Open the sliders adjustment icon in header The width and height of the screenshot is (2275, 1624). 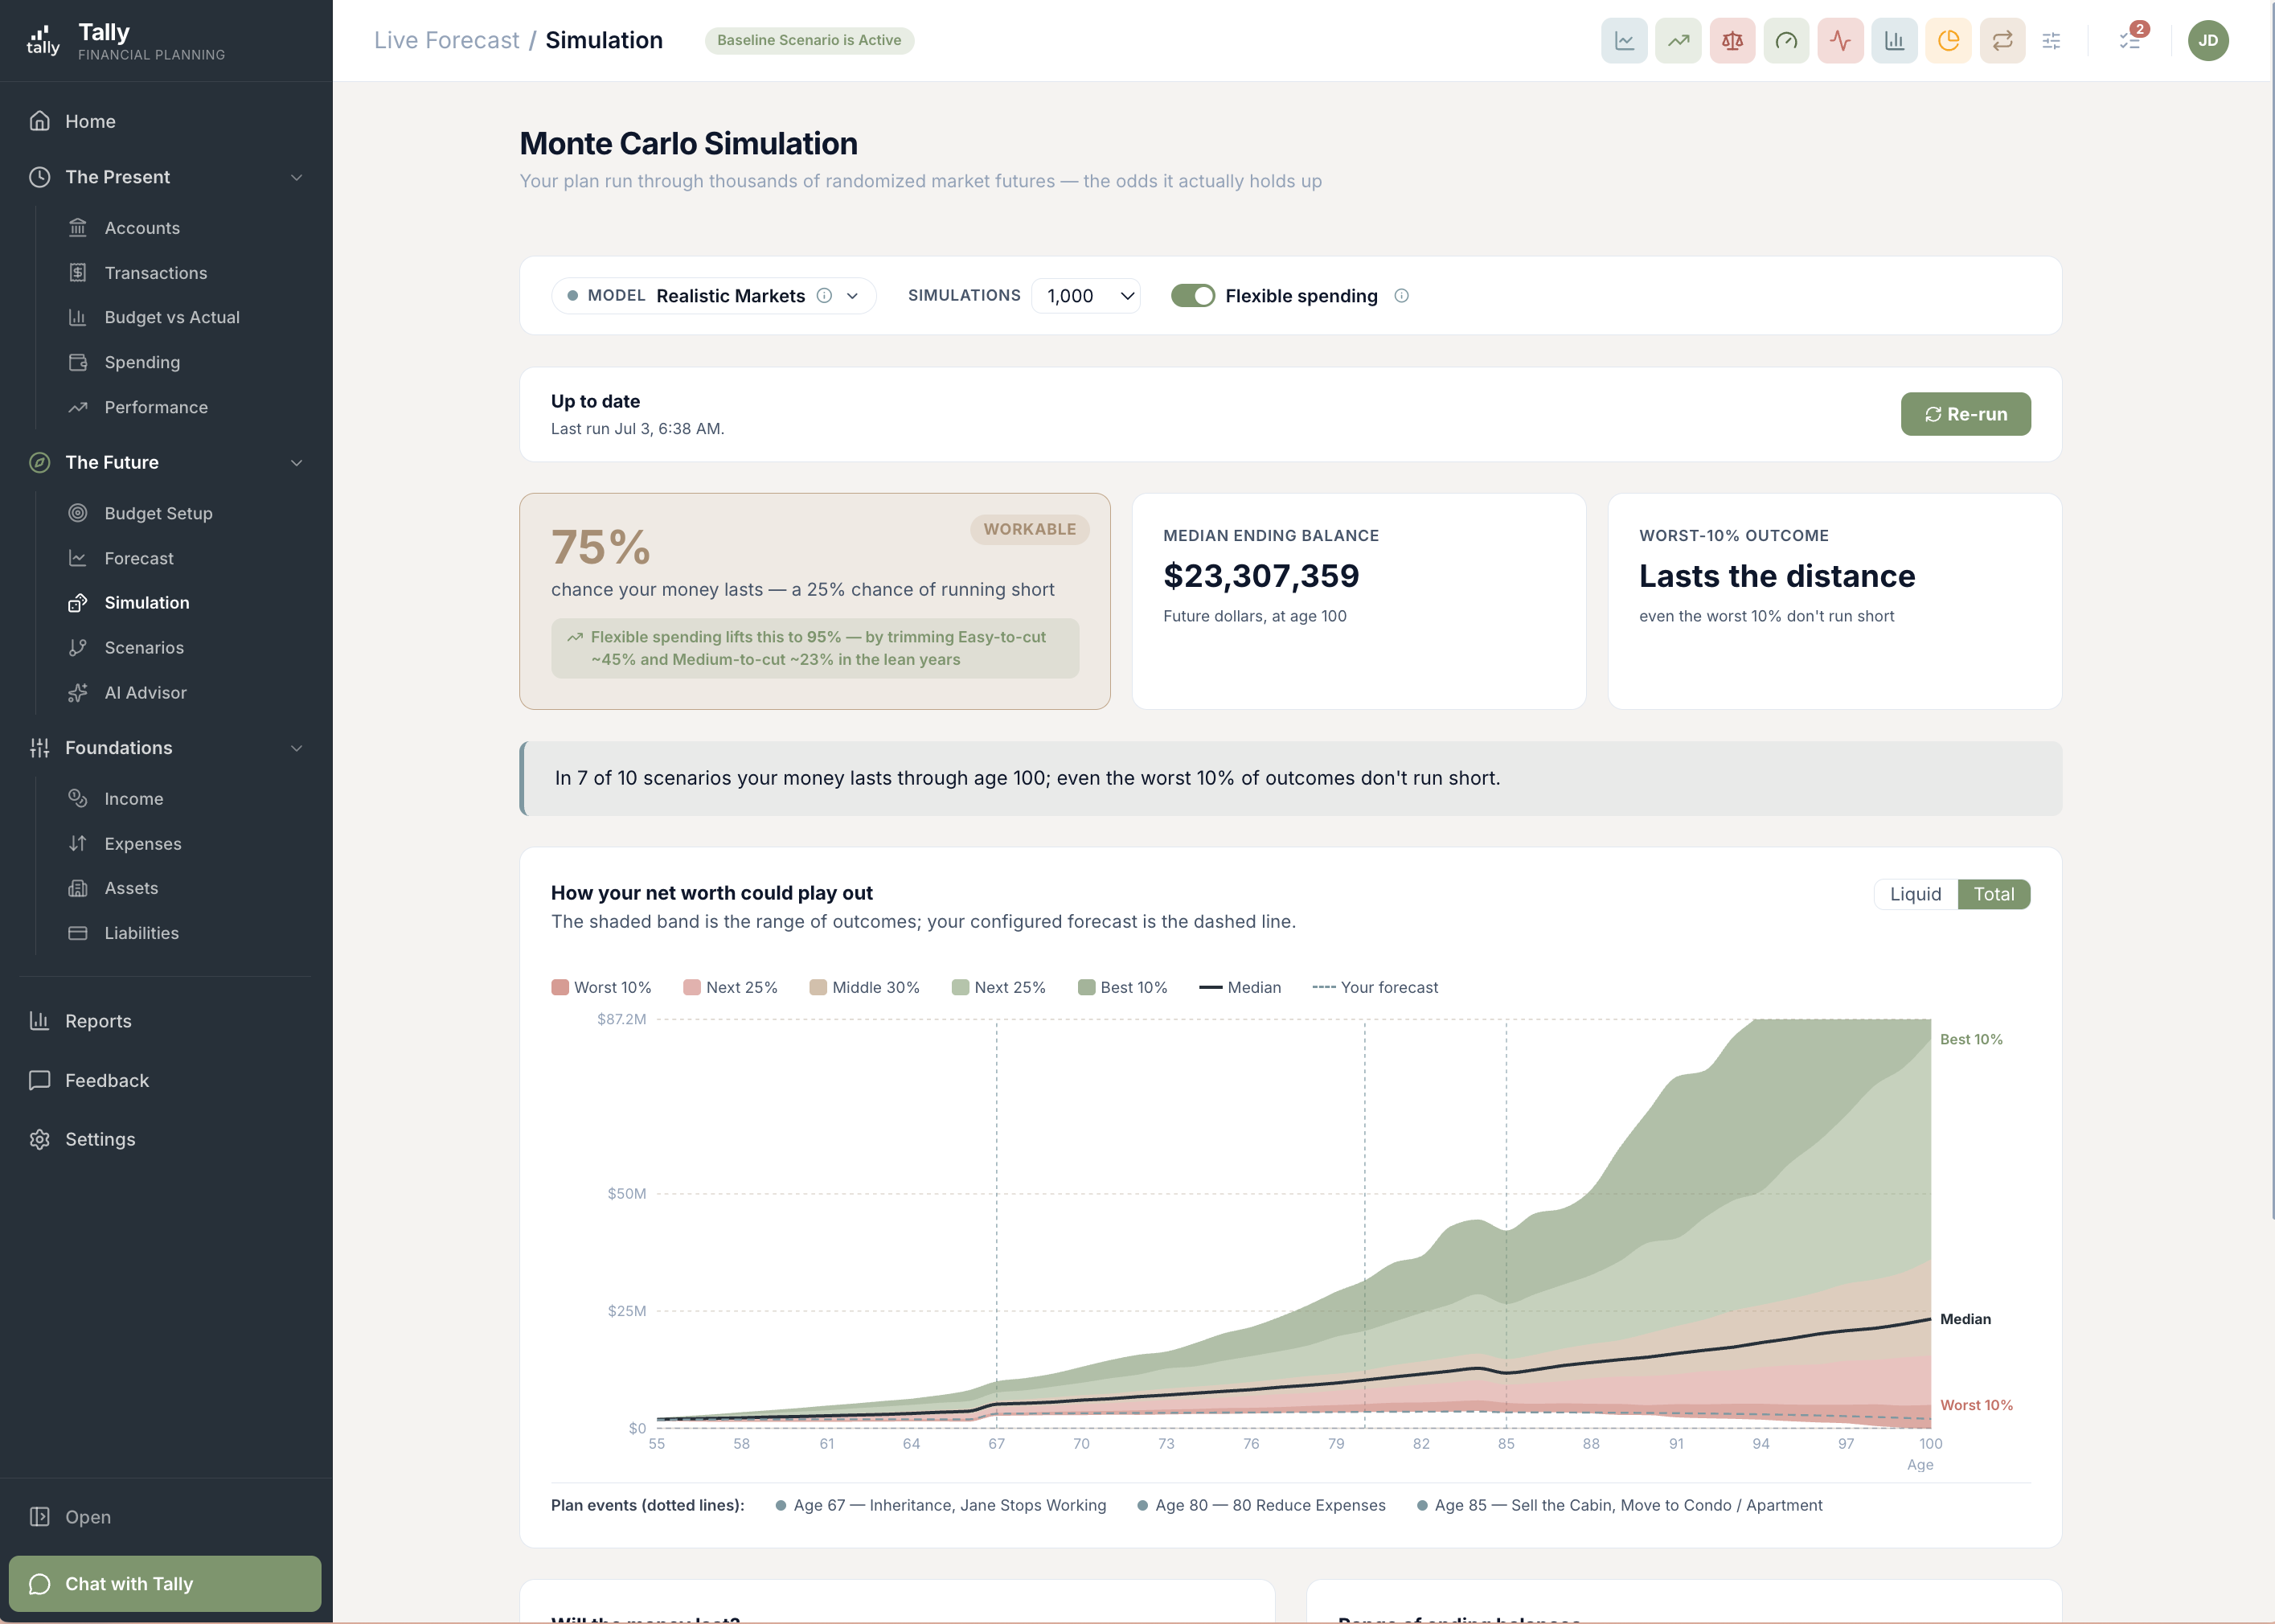tap(2051, 41)
